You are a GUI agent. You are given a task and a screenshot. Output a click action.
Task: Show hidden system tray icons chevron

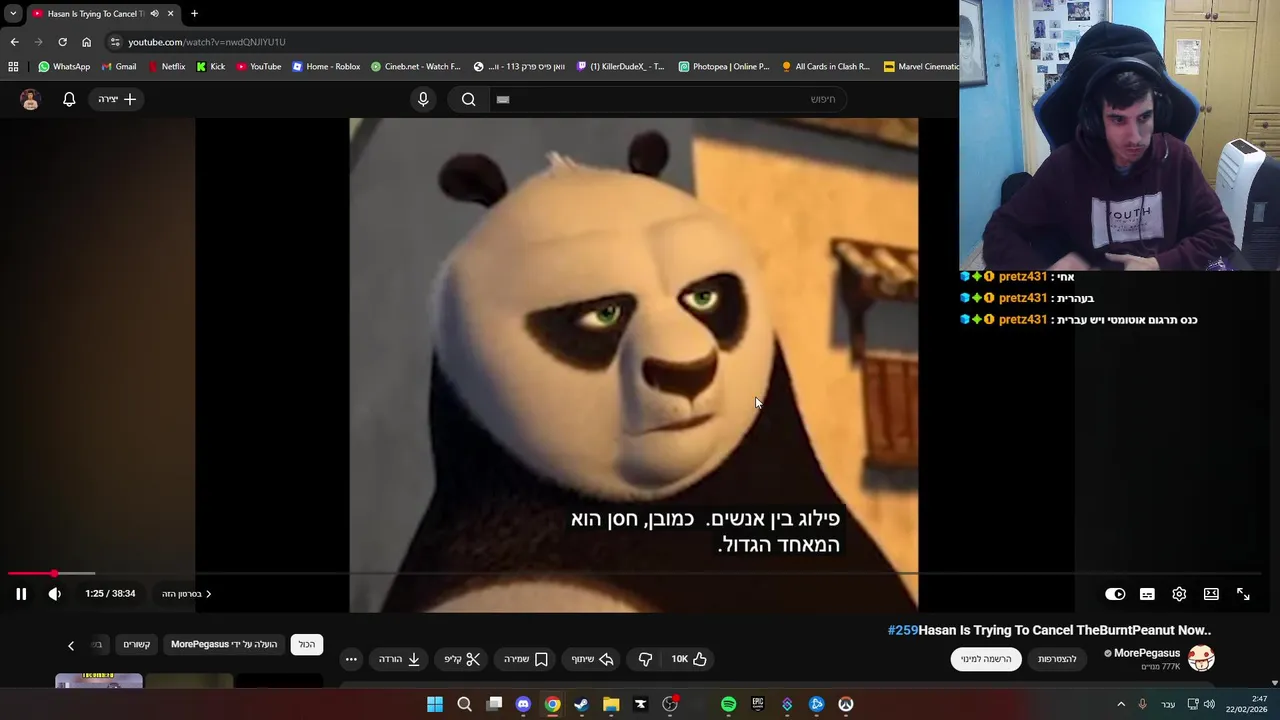click(x=1121, y=704)
